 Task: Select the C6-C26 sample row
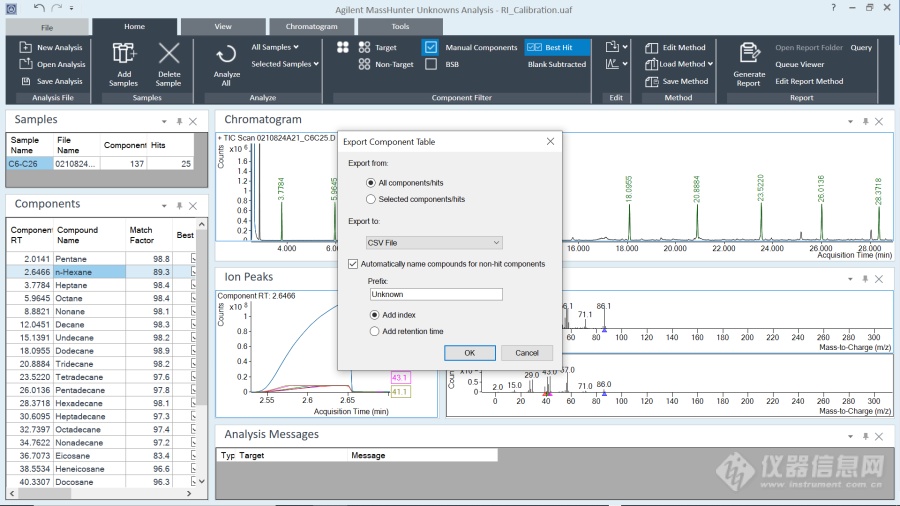pos(101,164)
